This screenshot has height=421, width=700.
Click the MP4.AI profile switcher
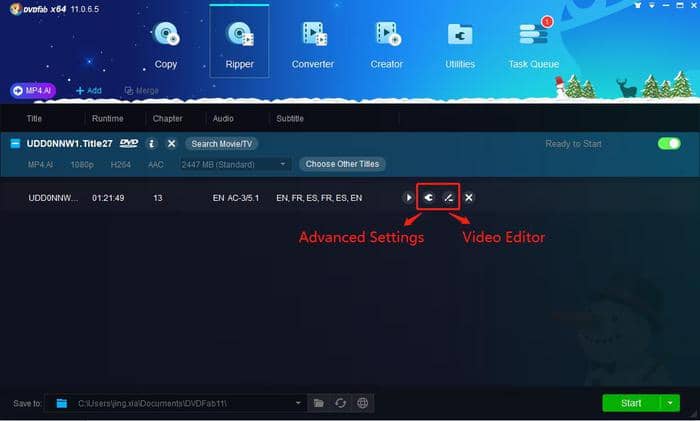point(33,91)
